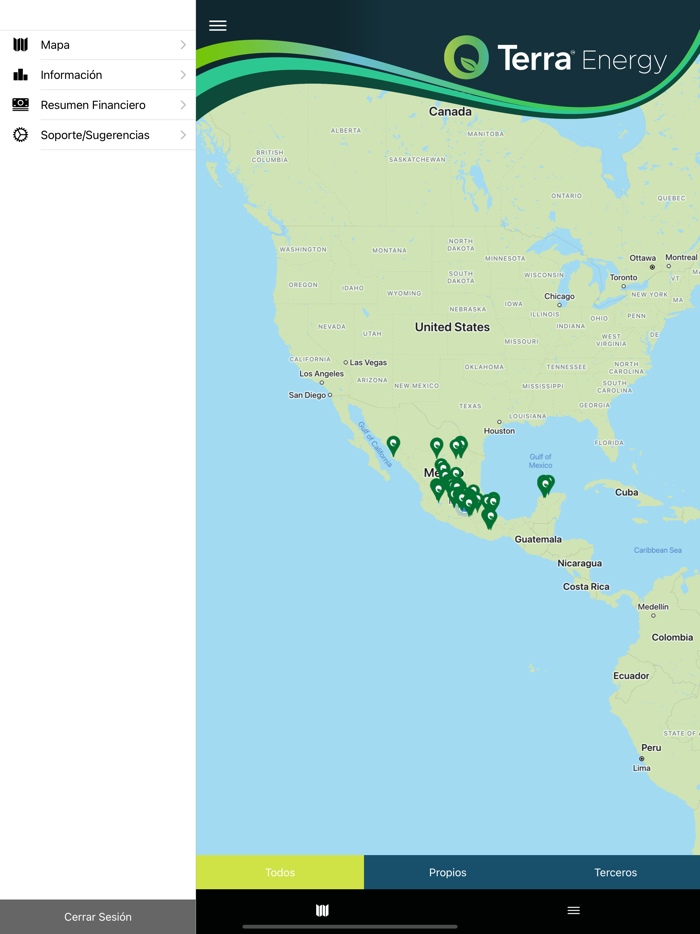Click the Gulf of Mexico label
The width and height of the screenshot is (700, 934).
pos(540,461)
